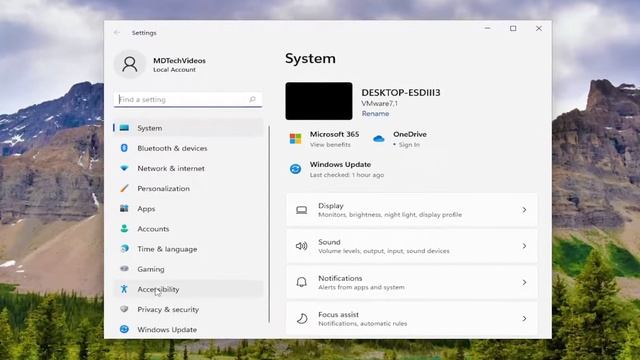Click the search magnifier icon

tap(252, 99)
